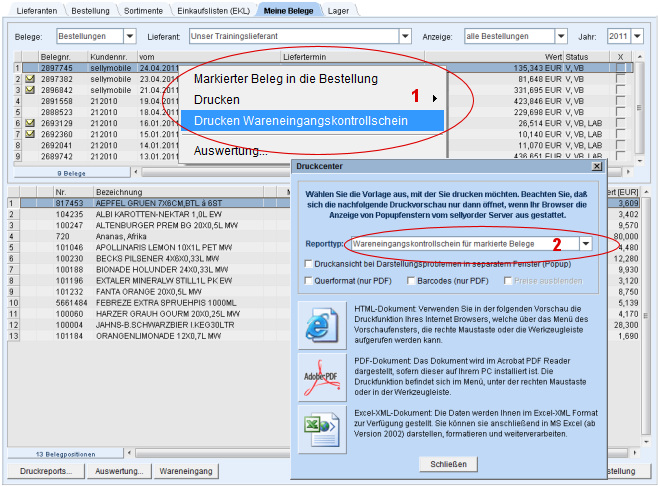The width and height of the screenshot is (658, 487).
Task: Click Belegnr. column header
Action: click(63, 57)
